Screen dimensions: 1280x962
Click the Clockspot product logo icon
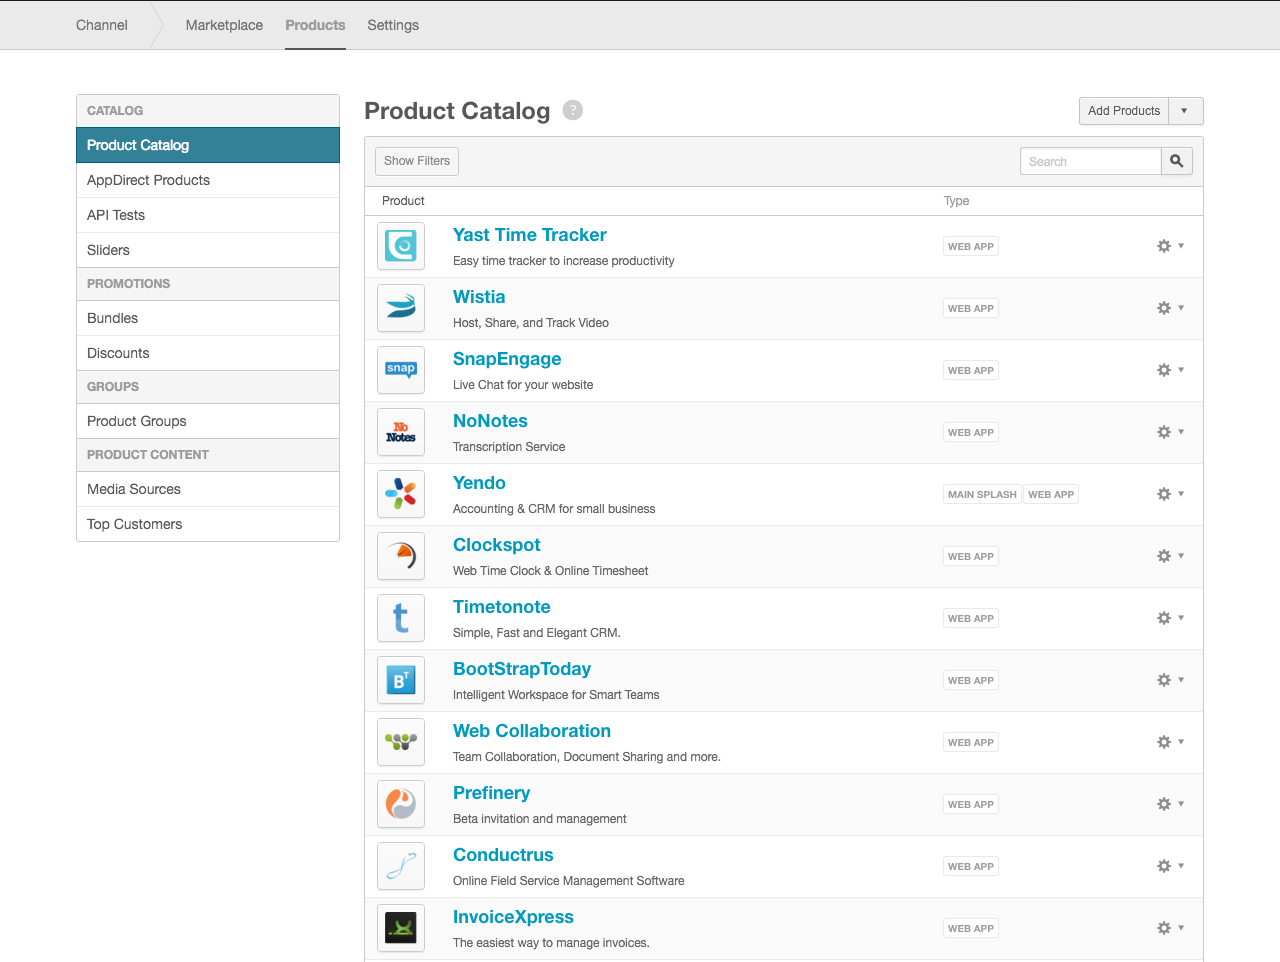click(x=401, y=556)
